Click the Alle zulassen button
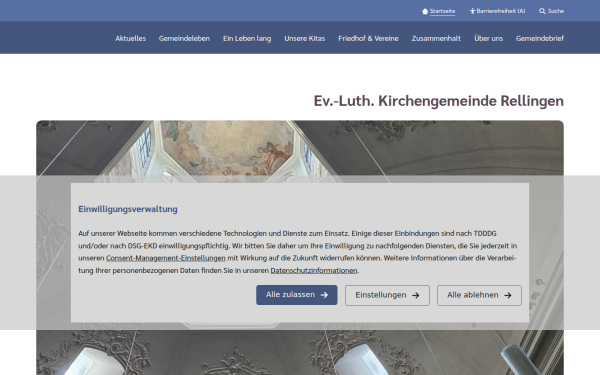Viewport: 600px width, 375px height. coord(297,295)
